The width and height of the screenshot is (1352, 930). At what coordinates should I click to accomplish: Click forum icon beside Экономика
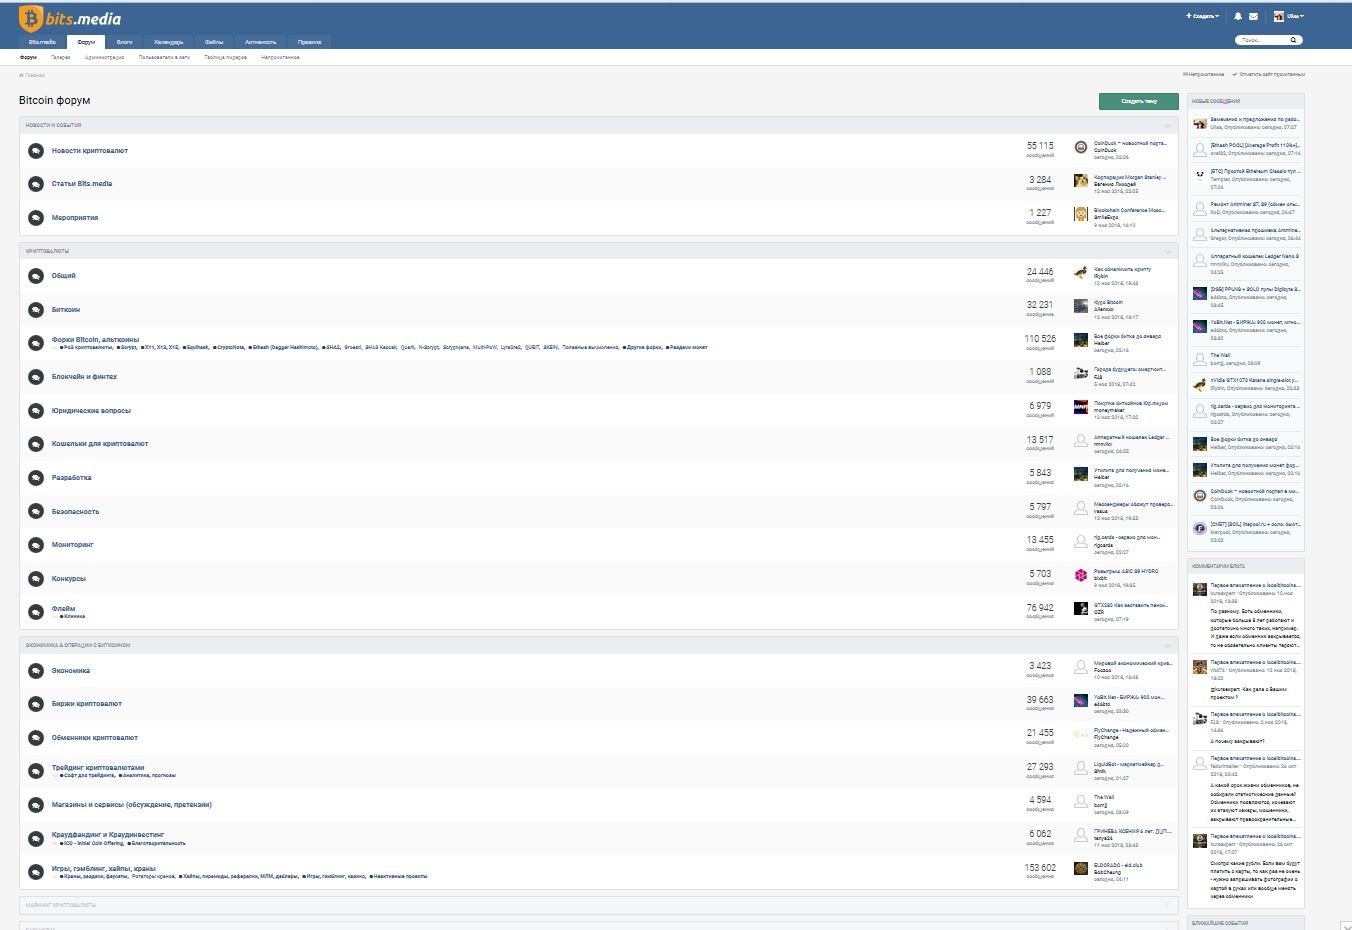(x=36, y=671)
